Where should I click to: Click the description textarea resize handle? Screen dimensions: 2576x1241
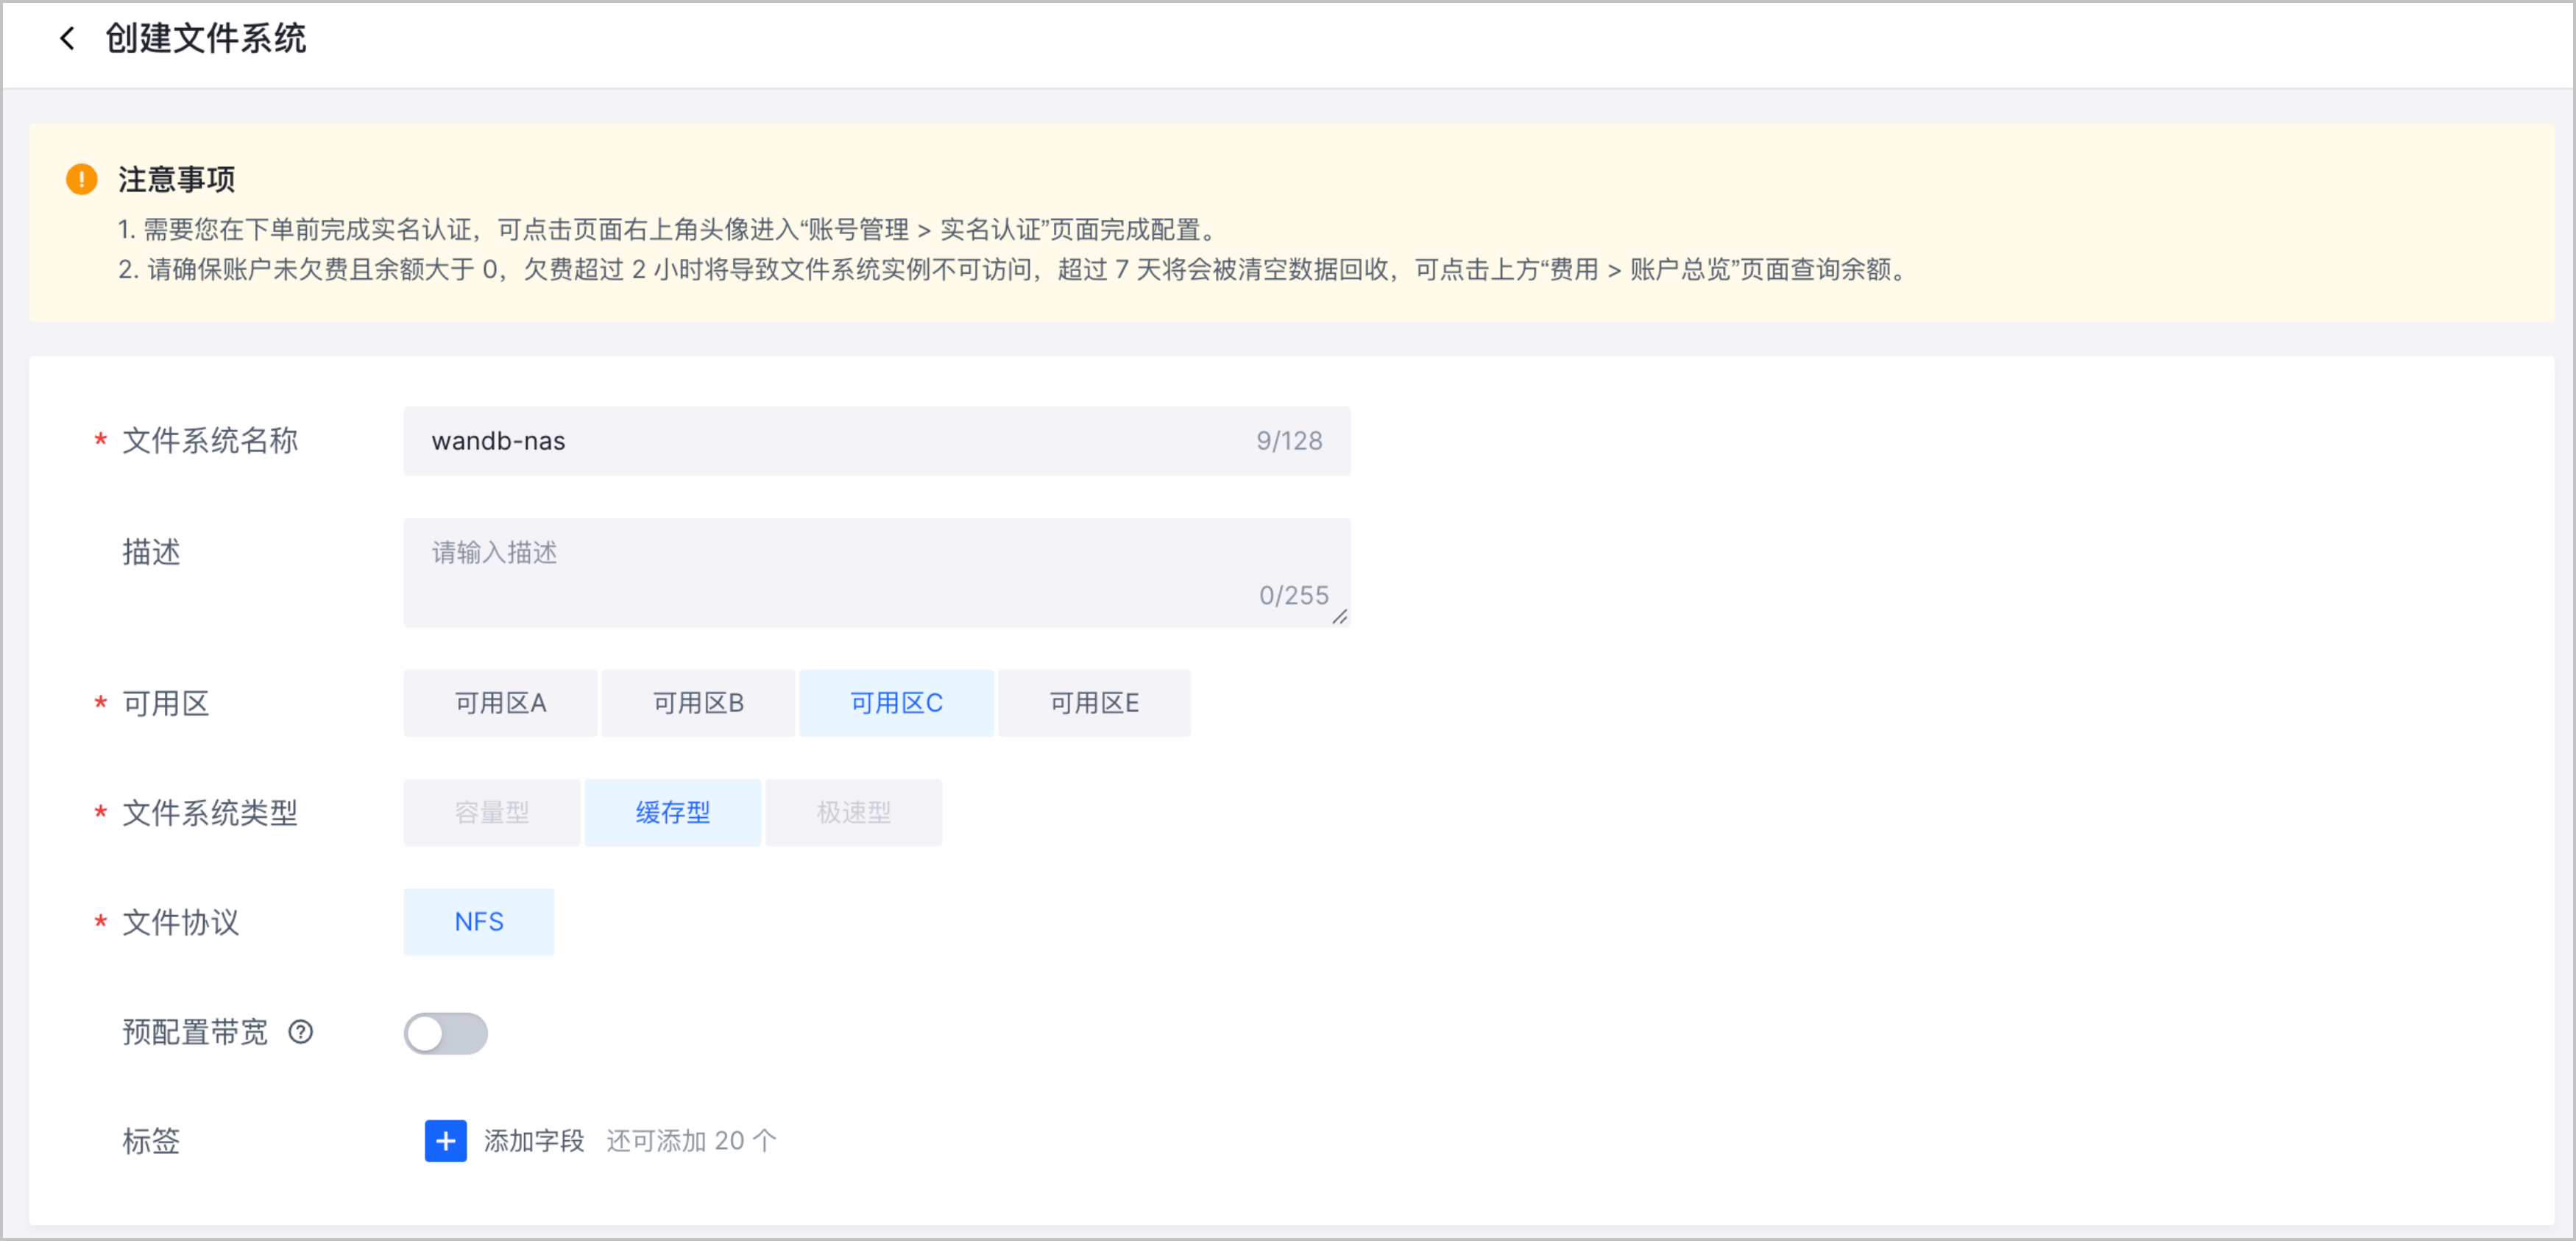tap(1340, 617)
